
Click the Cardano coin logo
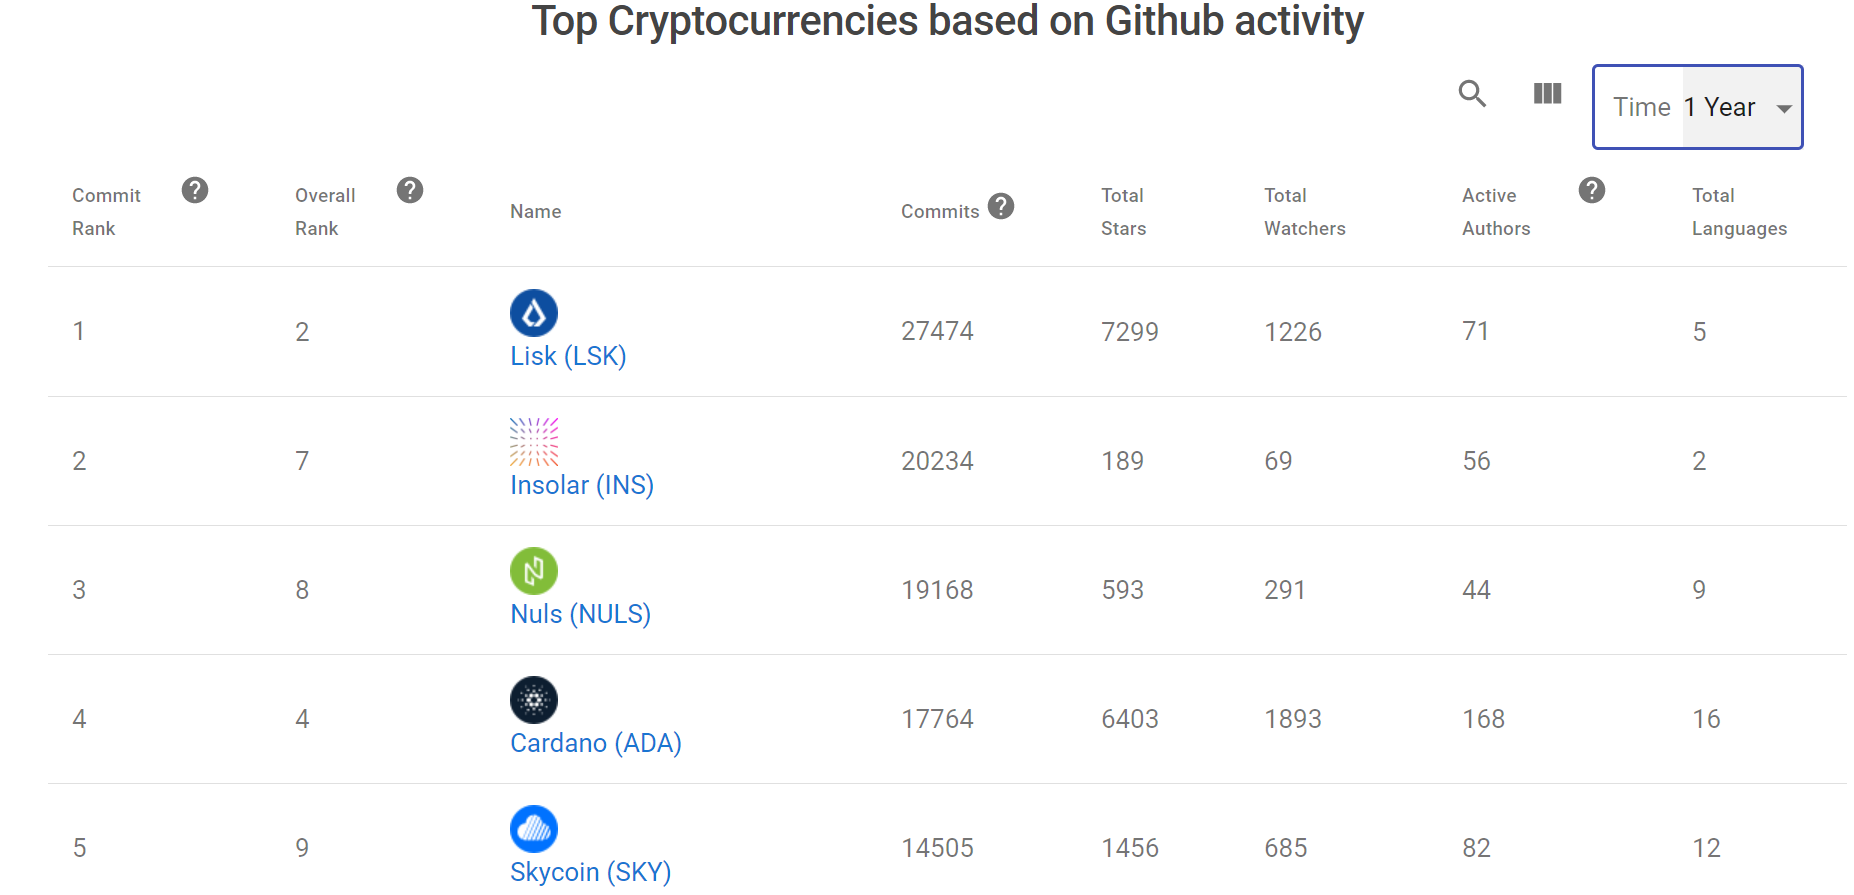click(x=534, y=700)
